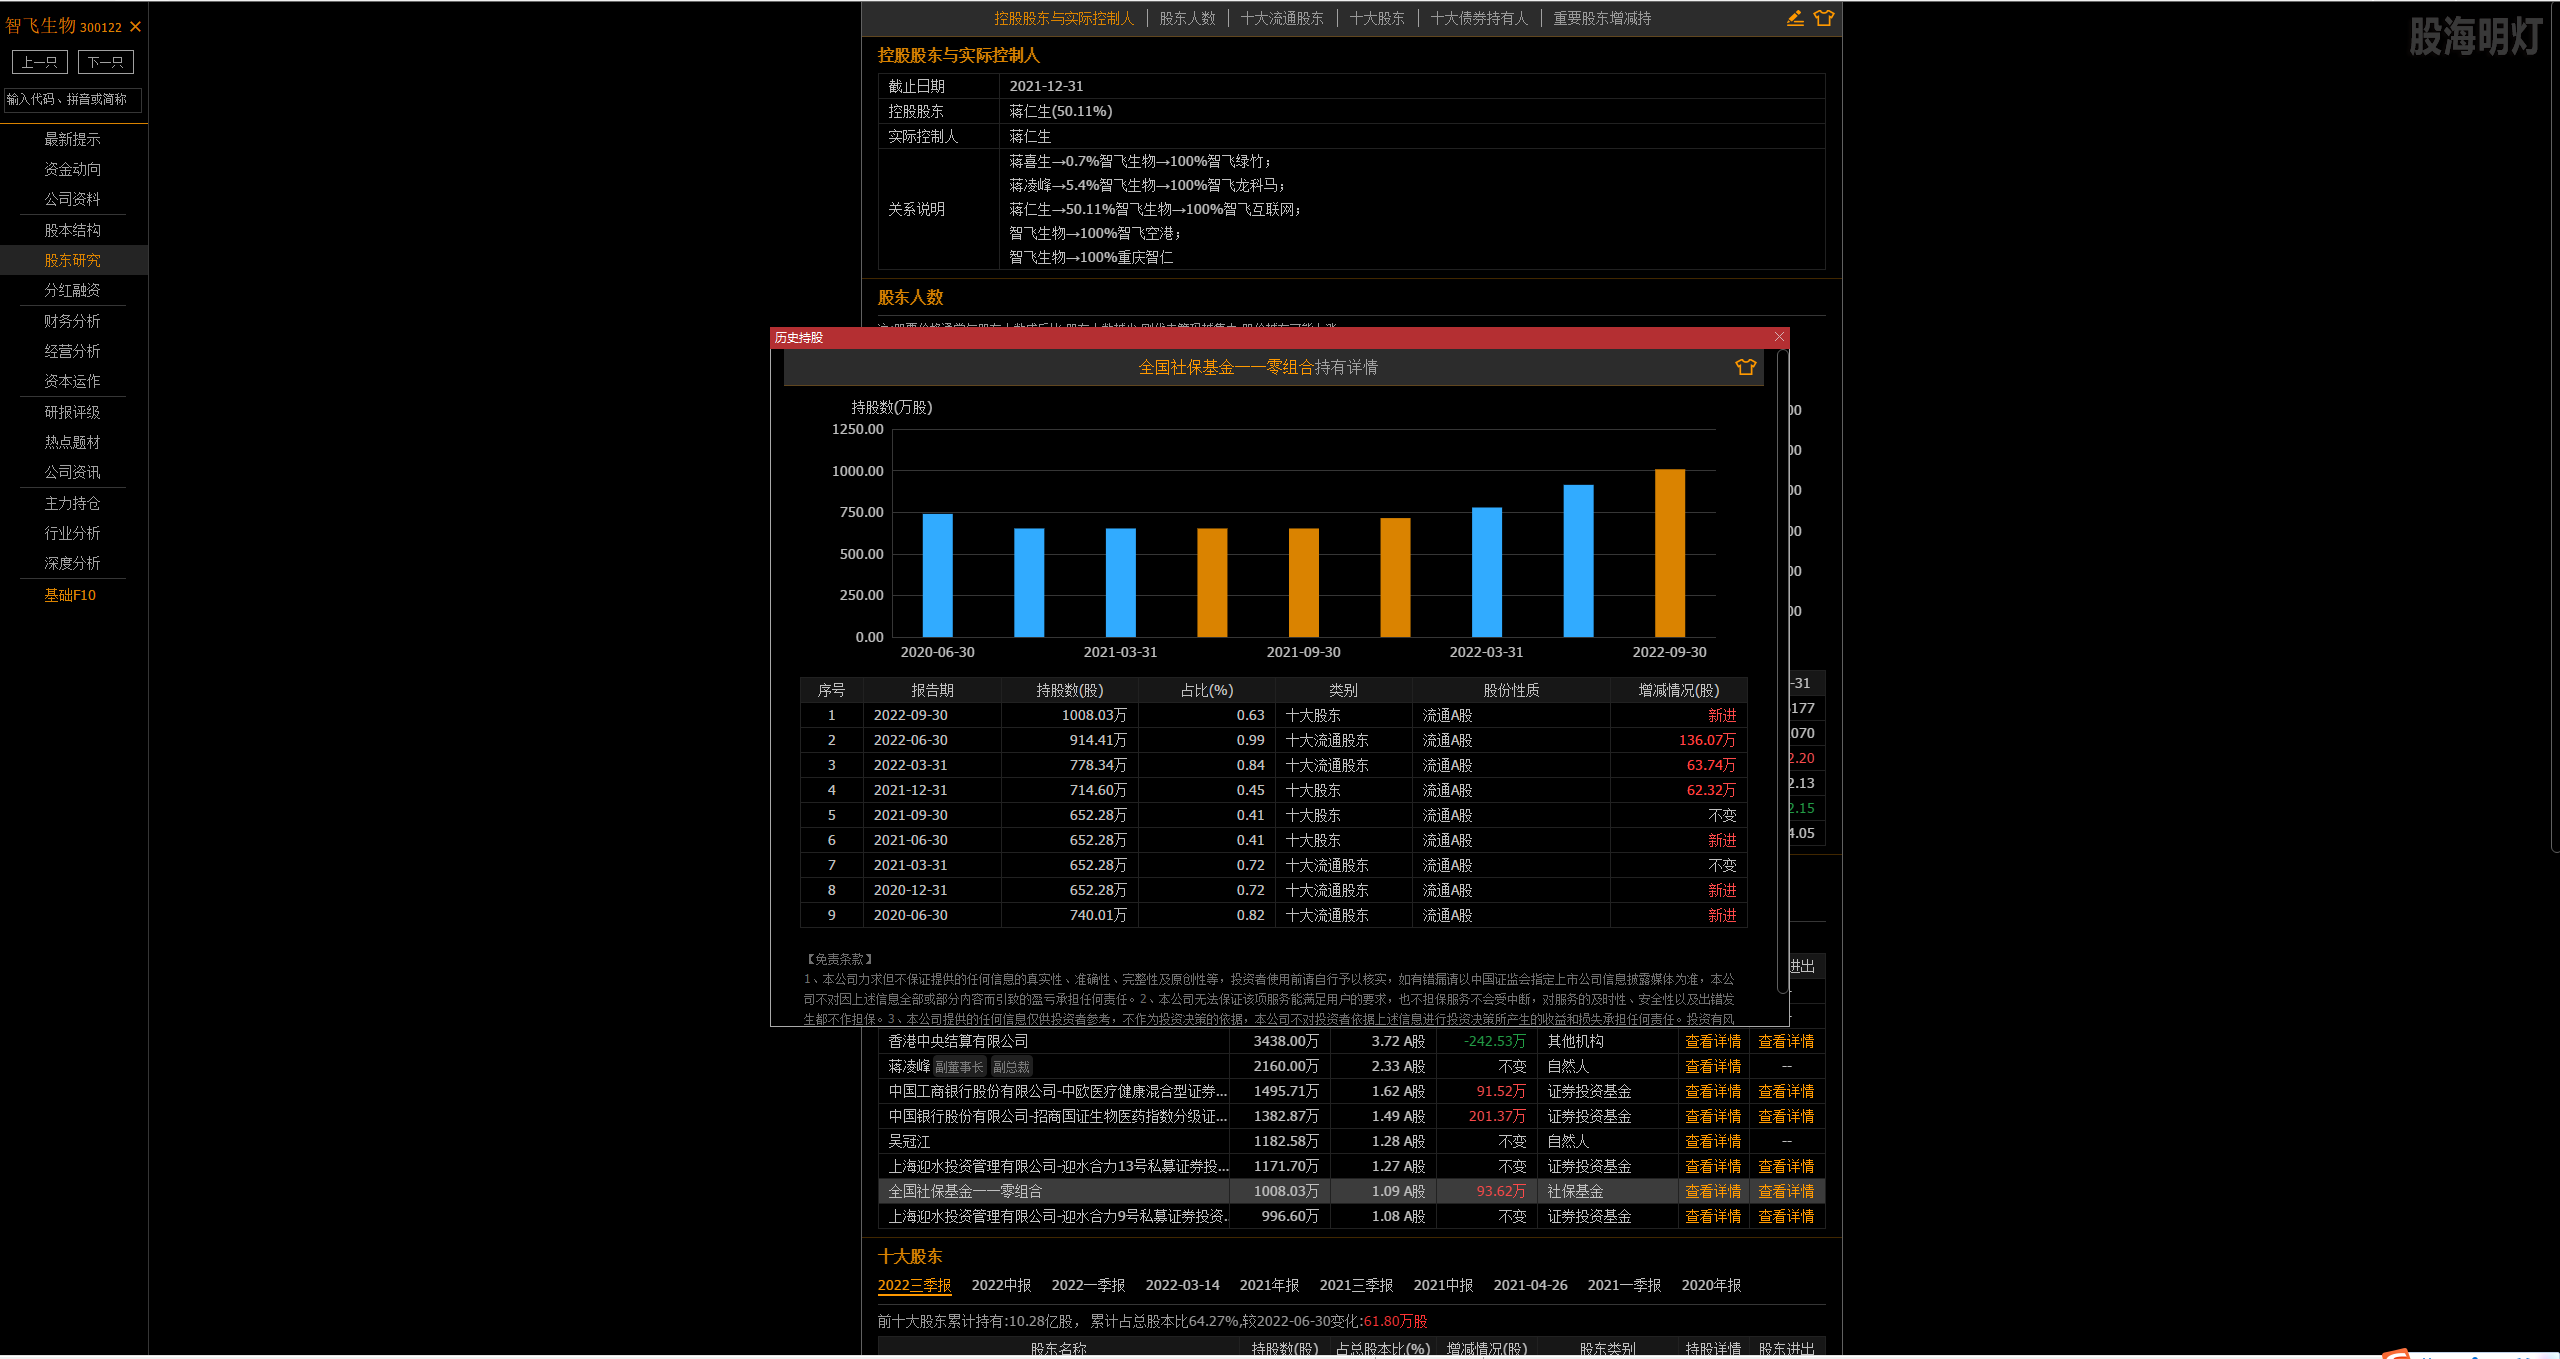
Task: Open second 查看详情 link for 迎水合力9号 row
Action: point(1786,1216)
